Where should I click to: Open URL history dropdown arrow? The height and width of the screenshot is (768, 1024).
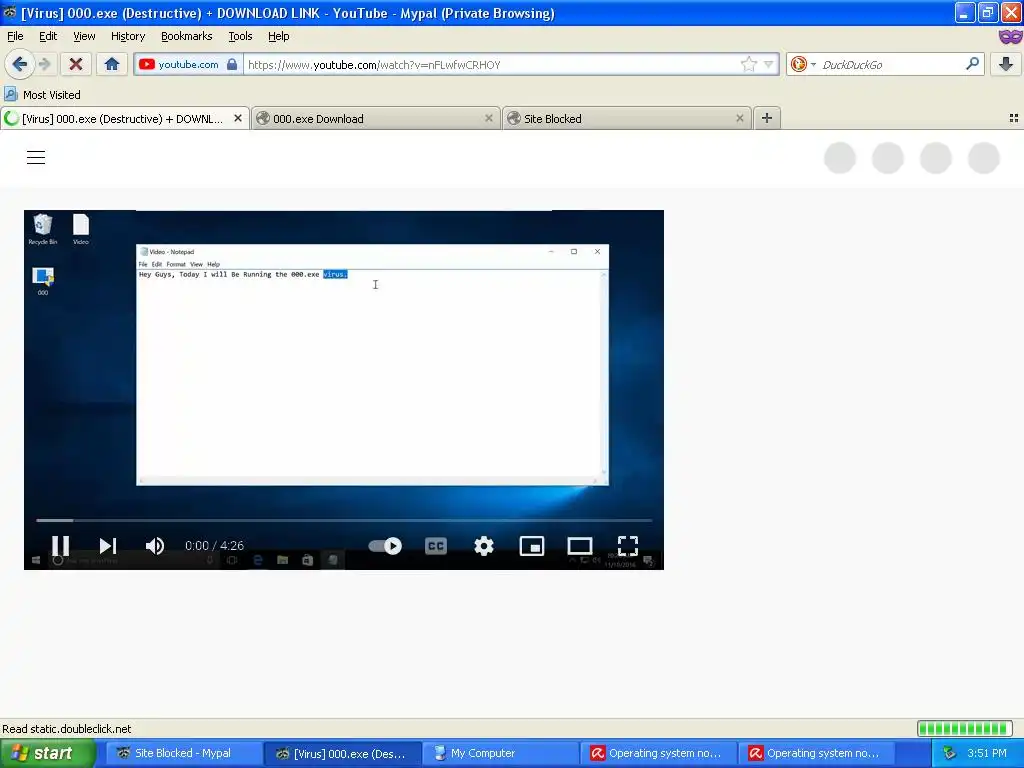769,64
